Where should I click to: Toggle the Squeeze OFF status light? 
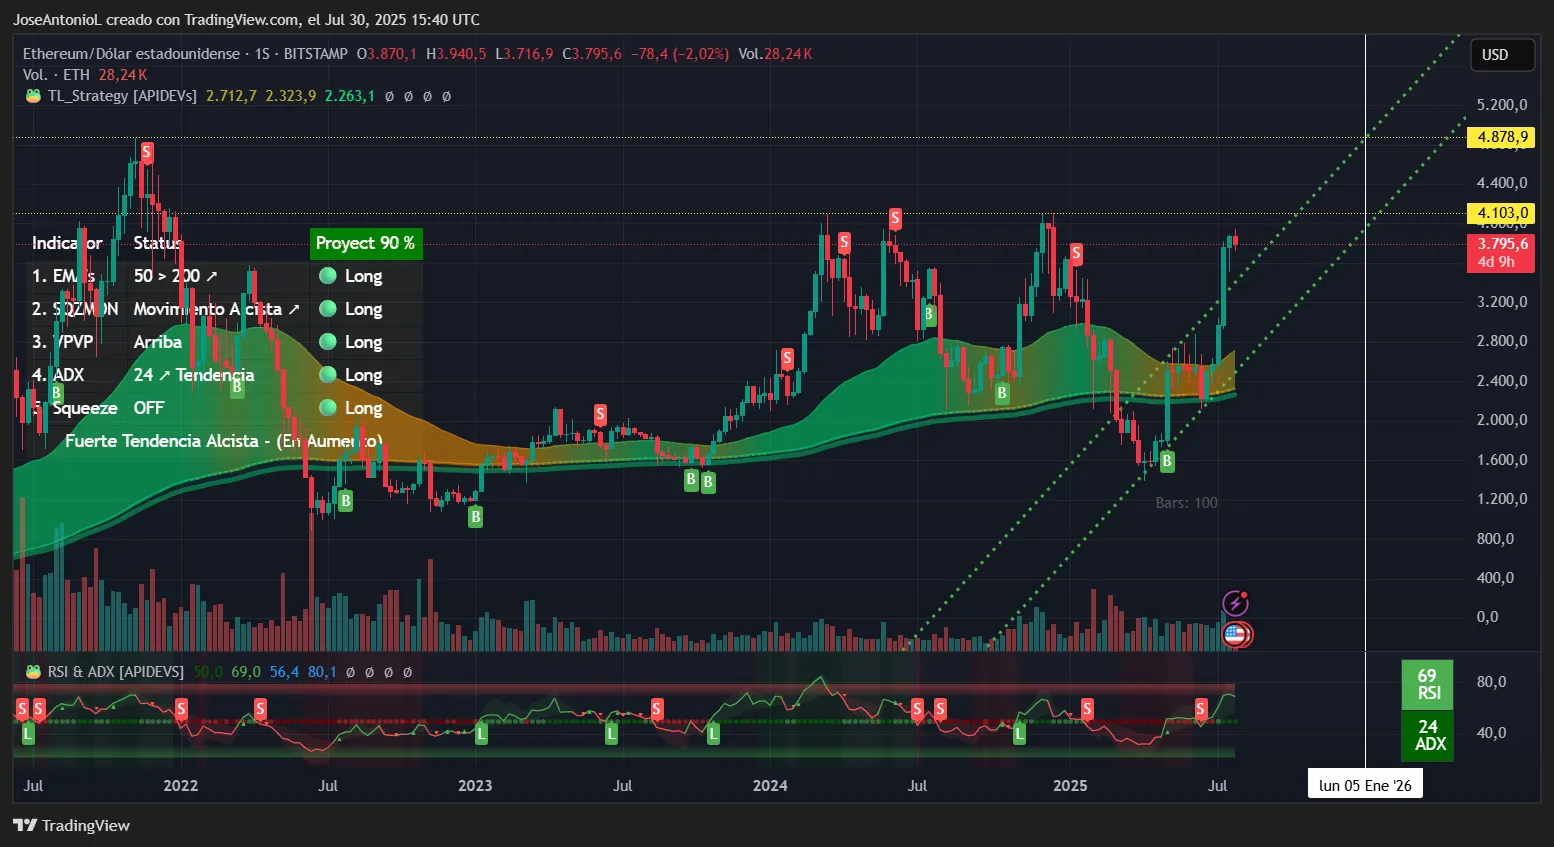pyautogui.click(x=326, y=408)
